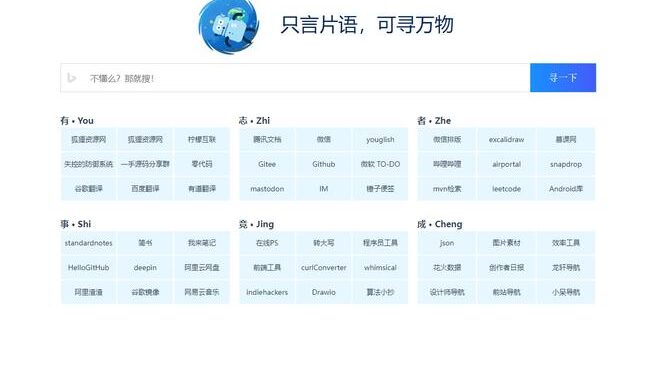The image size is (661, 380).
Task: Open the standardnotes link
Action: [89, 243]
